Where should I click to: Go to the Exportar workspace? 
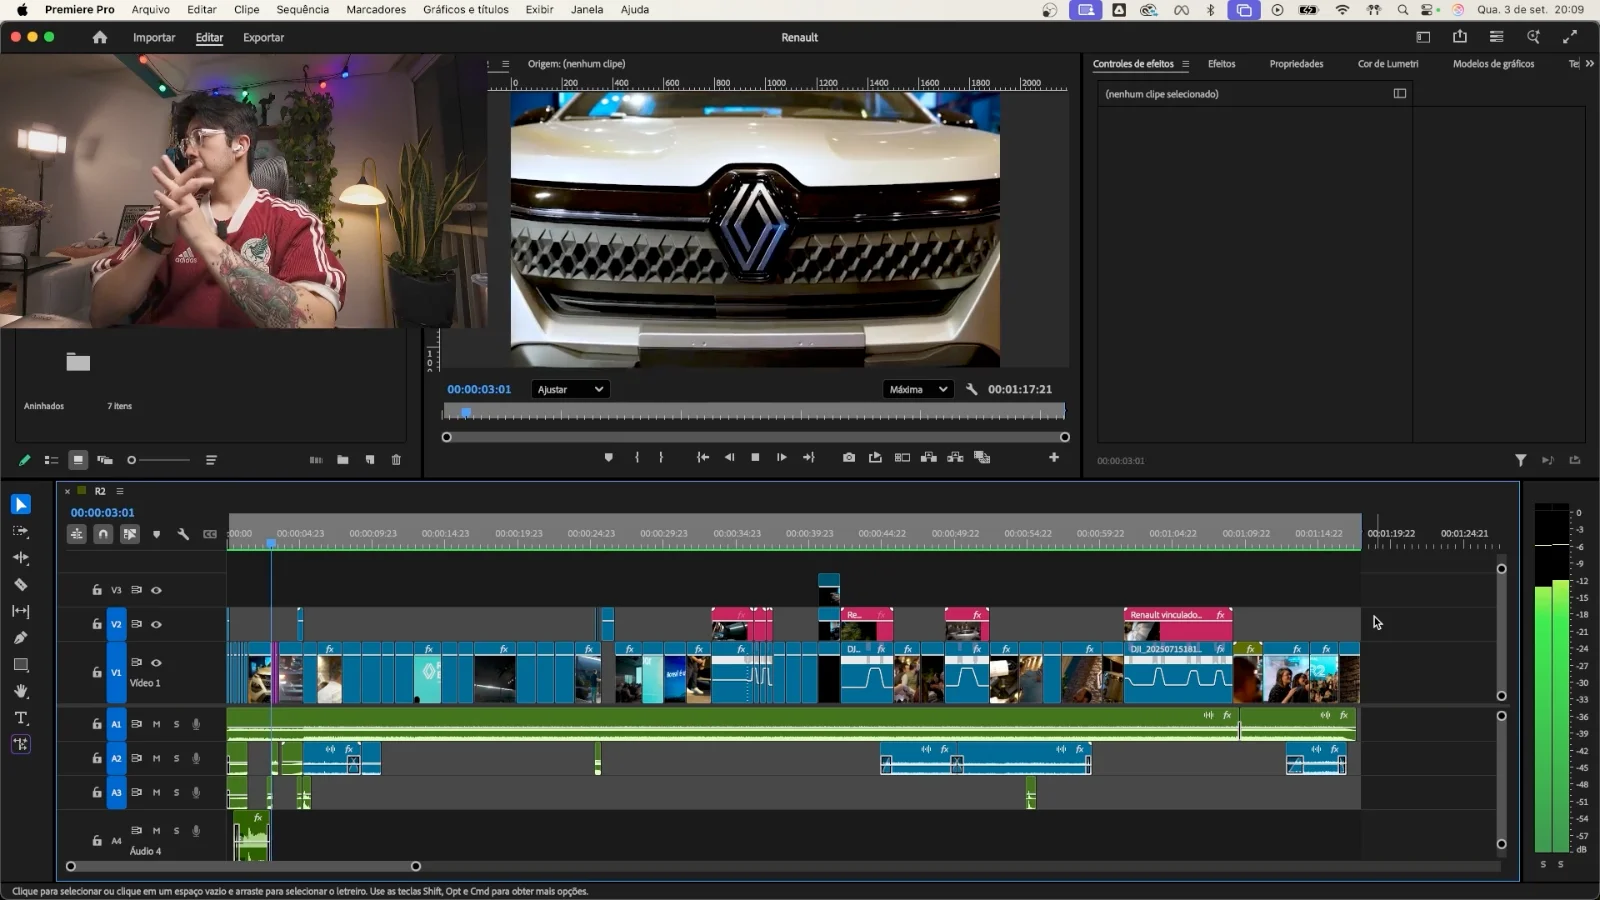(264, 38)
